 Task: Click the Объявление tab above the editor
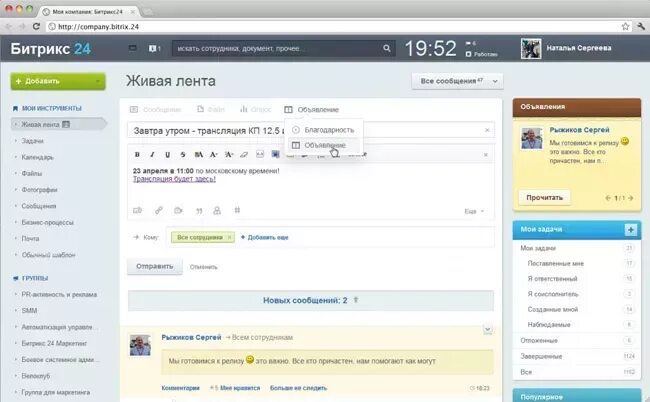[311, 109]
